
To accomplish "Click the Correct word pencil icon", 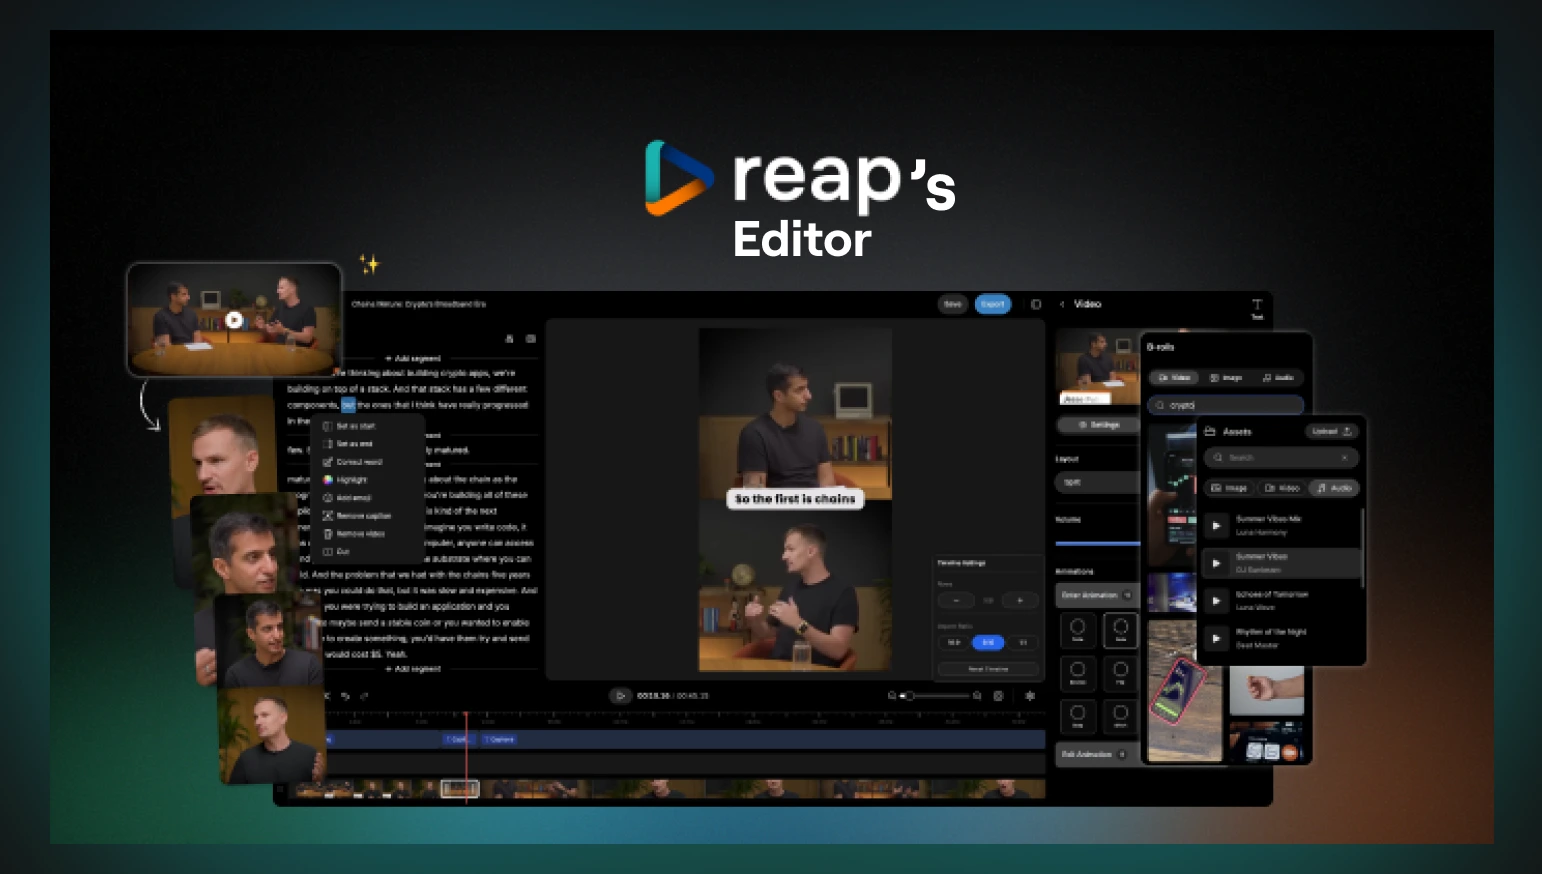I will [327, 462].
